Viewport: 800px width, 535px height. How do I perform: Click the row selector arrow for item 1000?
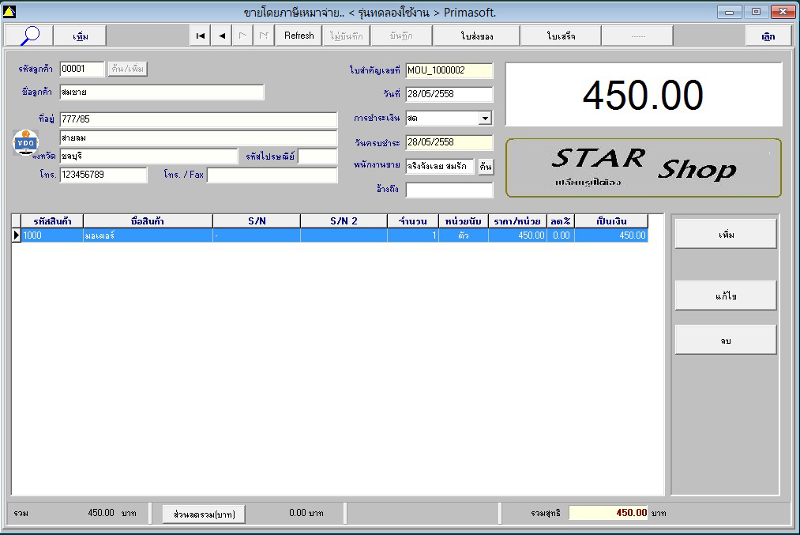pos(16,235)
